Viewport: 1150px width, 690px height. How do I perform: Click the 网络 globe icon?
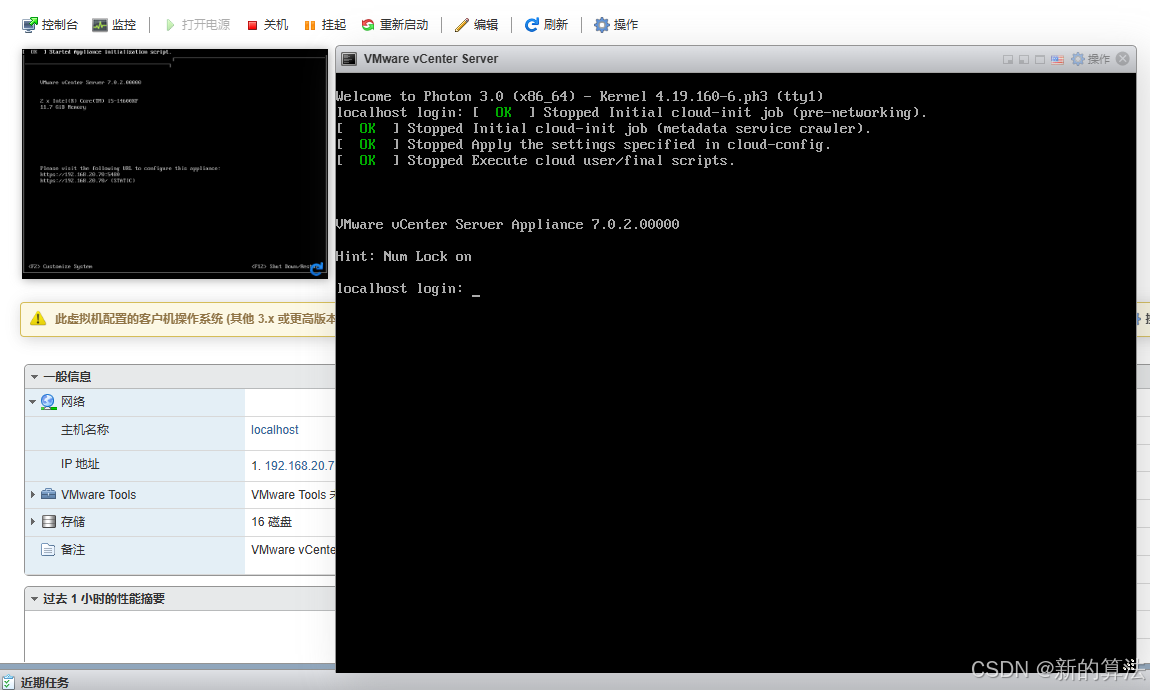click(x=48, y=402)
